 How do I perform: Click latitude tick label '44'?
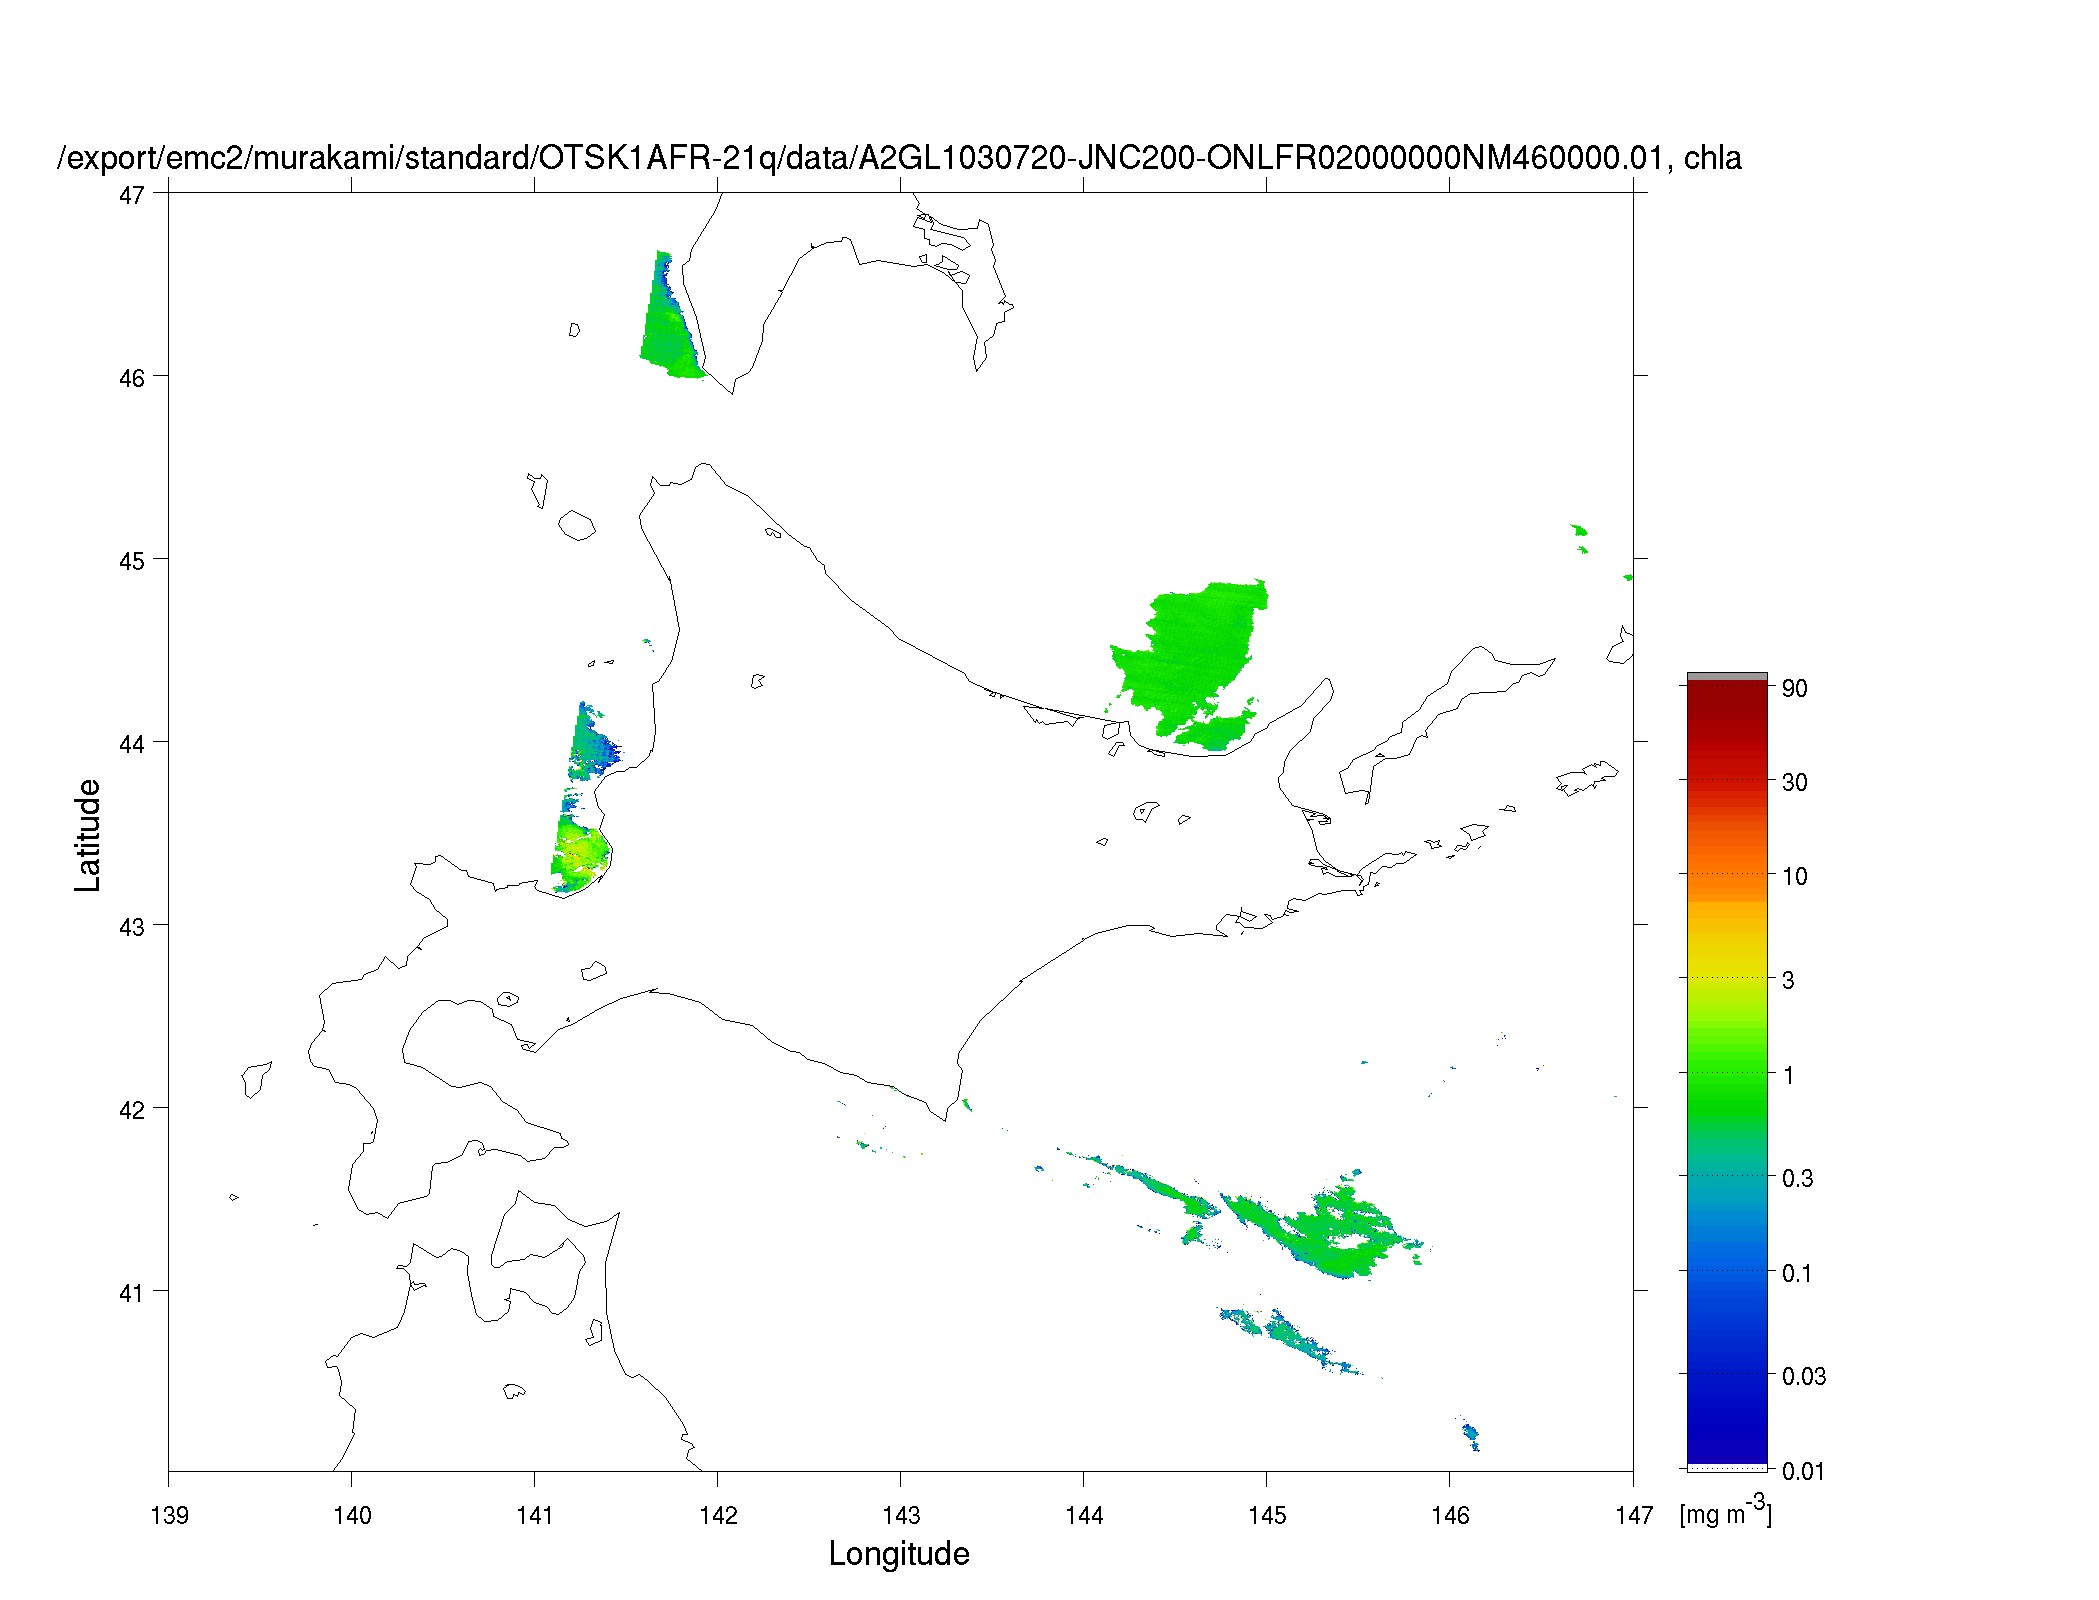[x=131, y=743]
